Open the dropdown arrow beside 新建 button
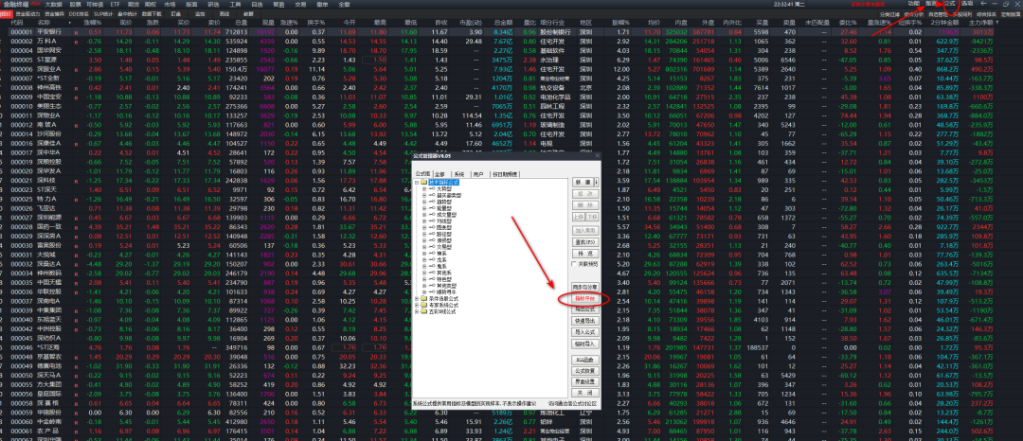Image resolution: width=1023 pixels, height=441 pixels. 596,182
